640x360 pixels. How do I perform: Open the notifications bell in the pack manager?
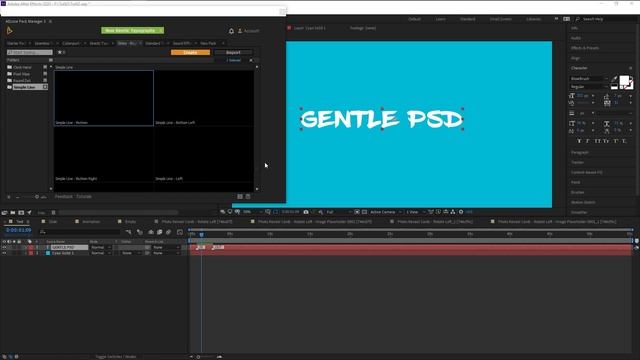click(x=231, y=31)
